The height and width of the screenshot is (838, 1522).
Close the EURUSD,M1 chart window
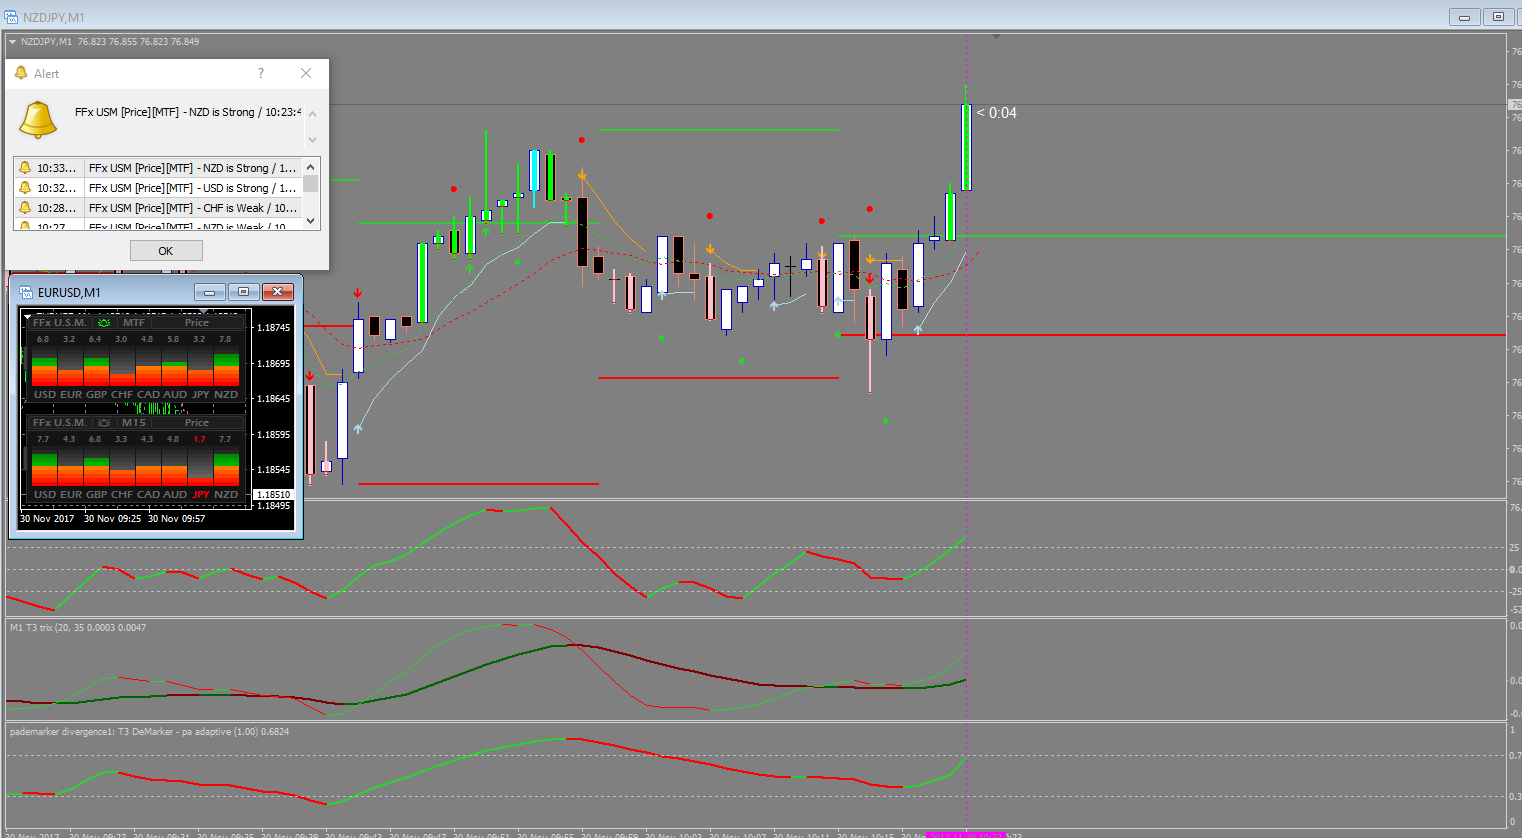278,292
